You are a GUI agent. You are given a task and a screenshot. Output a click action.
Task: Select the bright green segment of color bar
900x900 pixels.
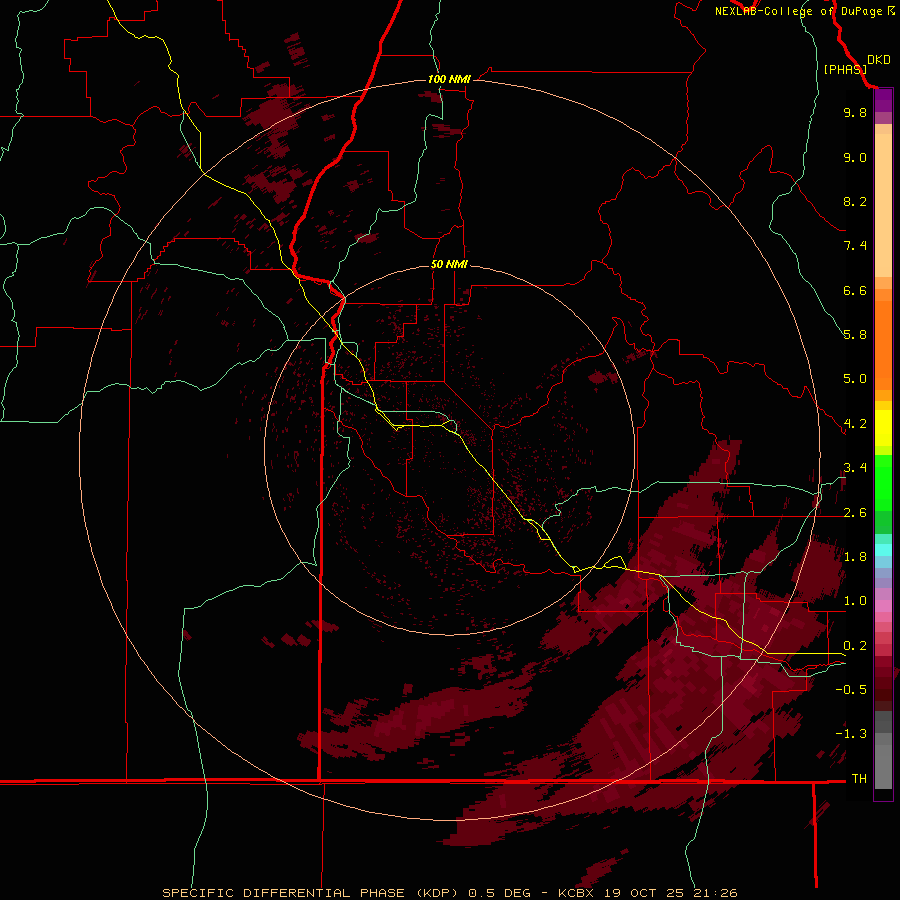pyautogui.click(x=883, y=482)
